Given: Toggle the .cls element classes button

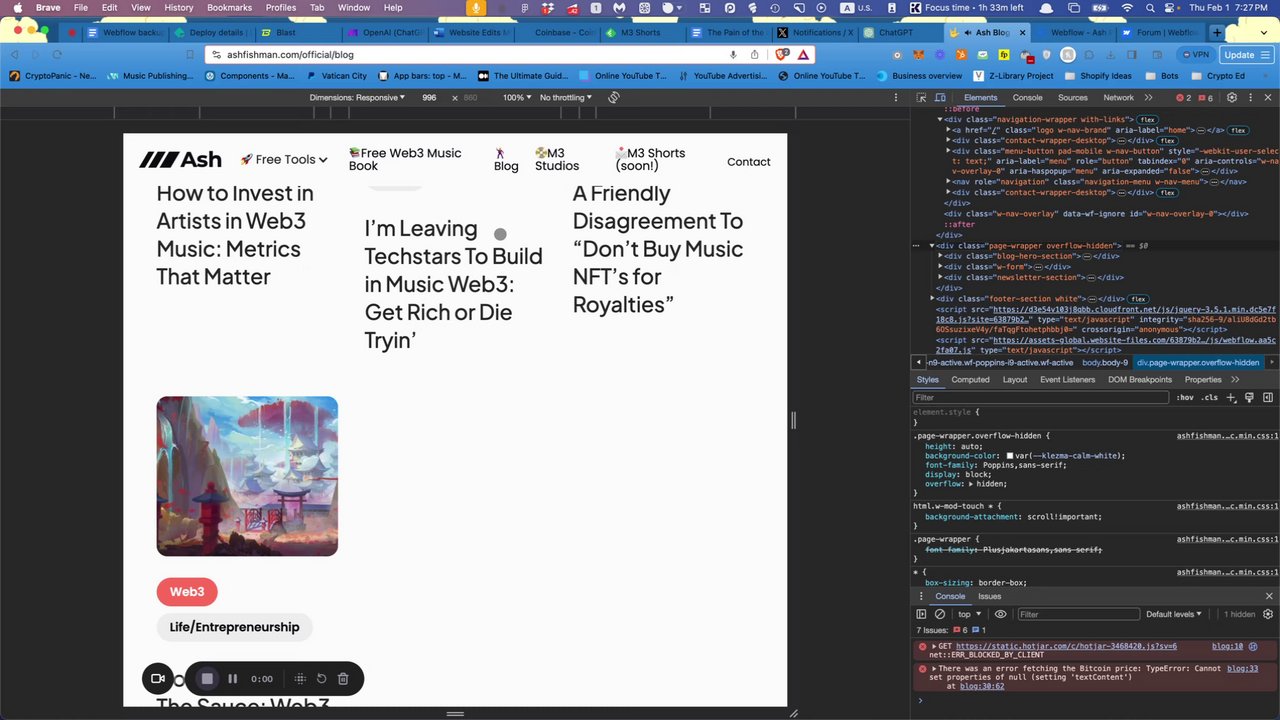Looking at the screenshot, I should click(x=1210, y=397).
